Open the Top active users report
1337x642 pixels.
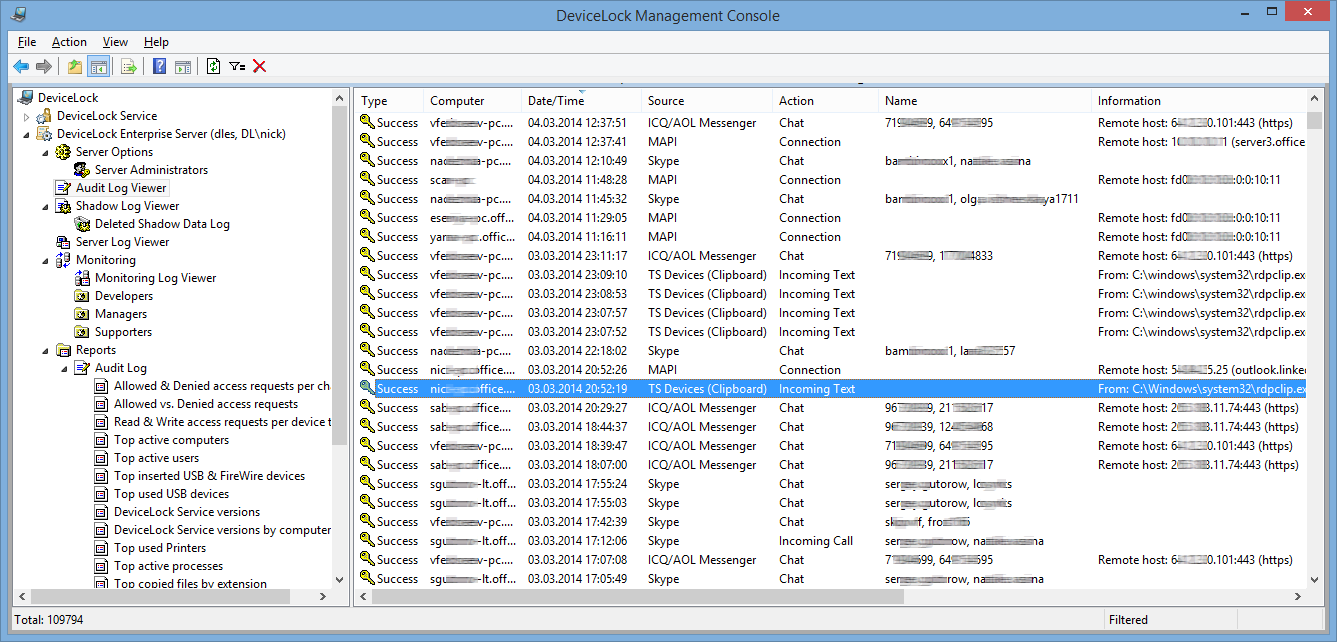(x=156, y=458)
